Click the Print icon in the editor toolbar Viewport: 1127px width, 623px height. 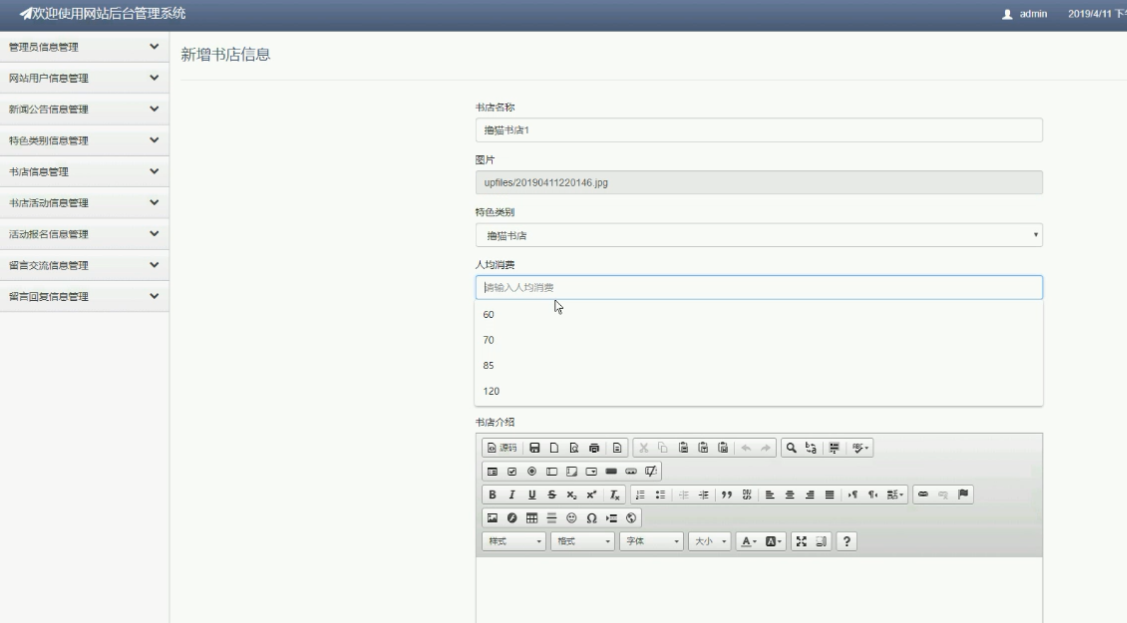[x=594, y=448]
